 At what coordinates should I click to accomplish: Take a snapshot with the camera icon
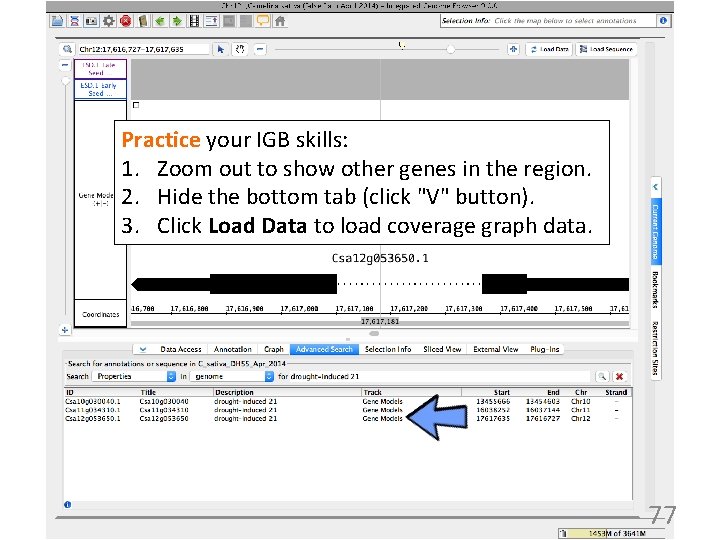[x=91, y=21]
